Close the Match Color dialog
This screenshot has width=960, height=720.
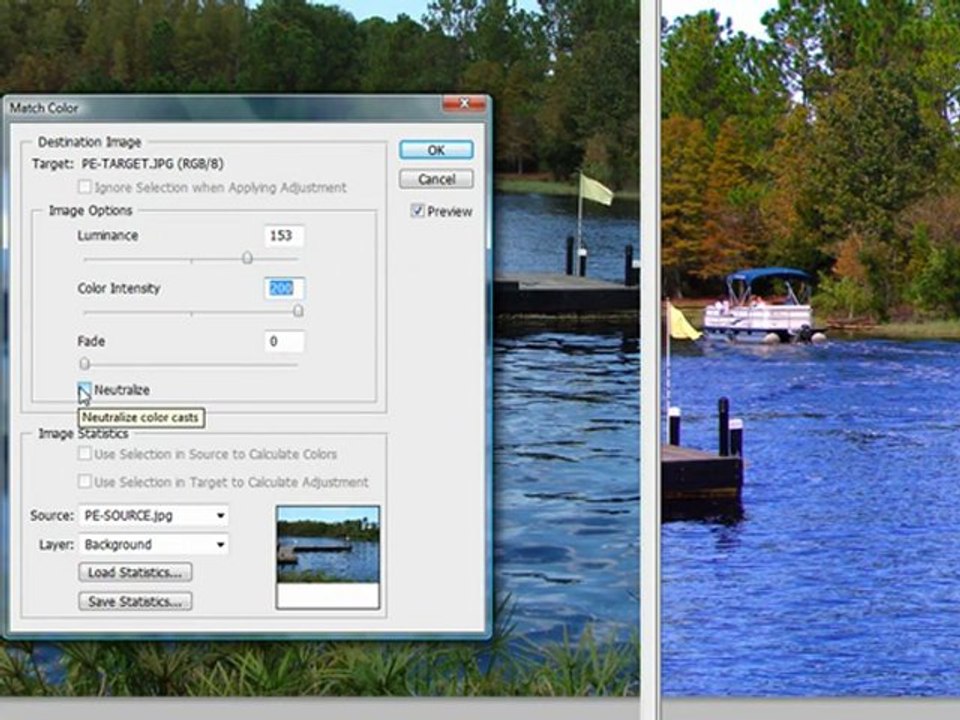coord(464,103)
